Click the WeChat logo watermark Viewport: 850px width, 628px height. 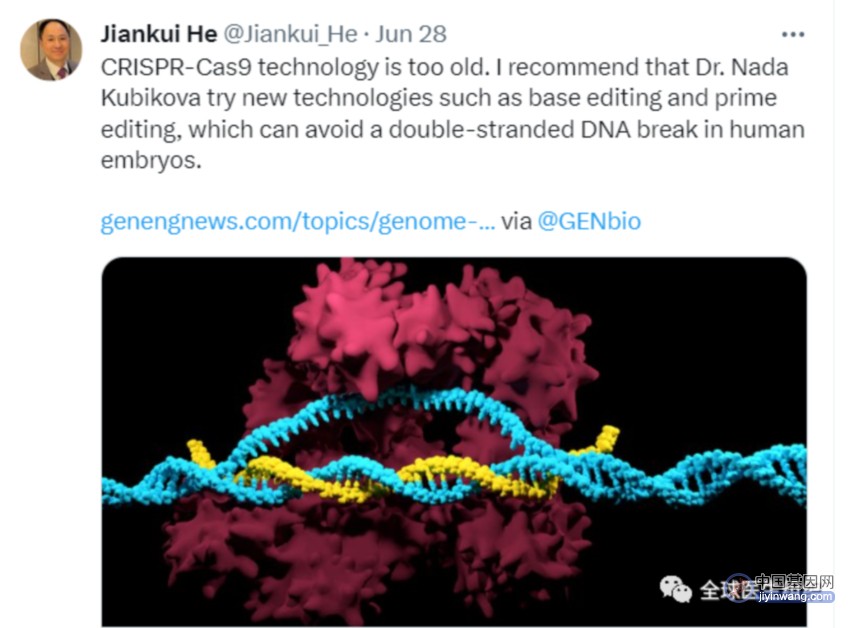pos(675,588)
